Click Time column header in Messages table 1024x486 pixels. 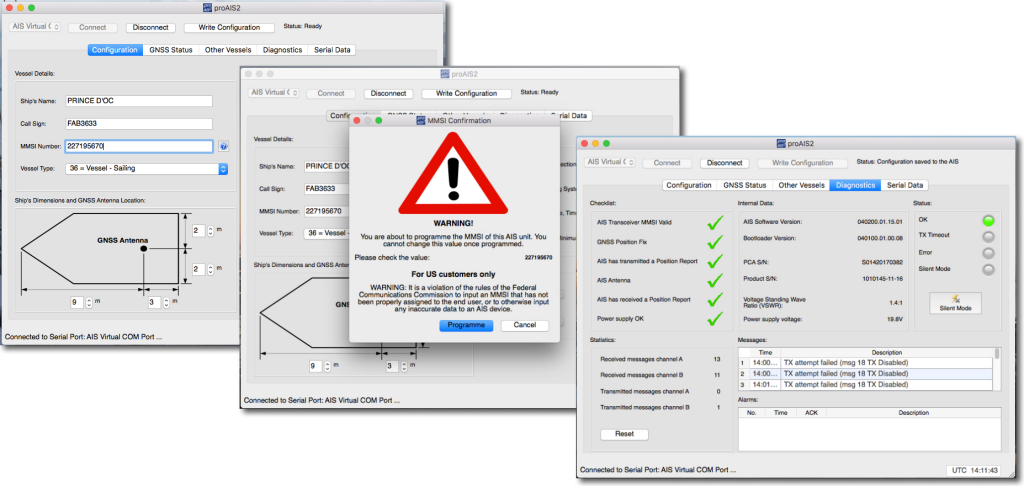[765, 353]
